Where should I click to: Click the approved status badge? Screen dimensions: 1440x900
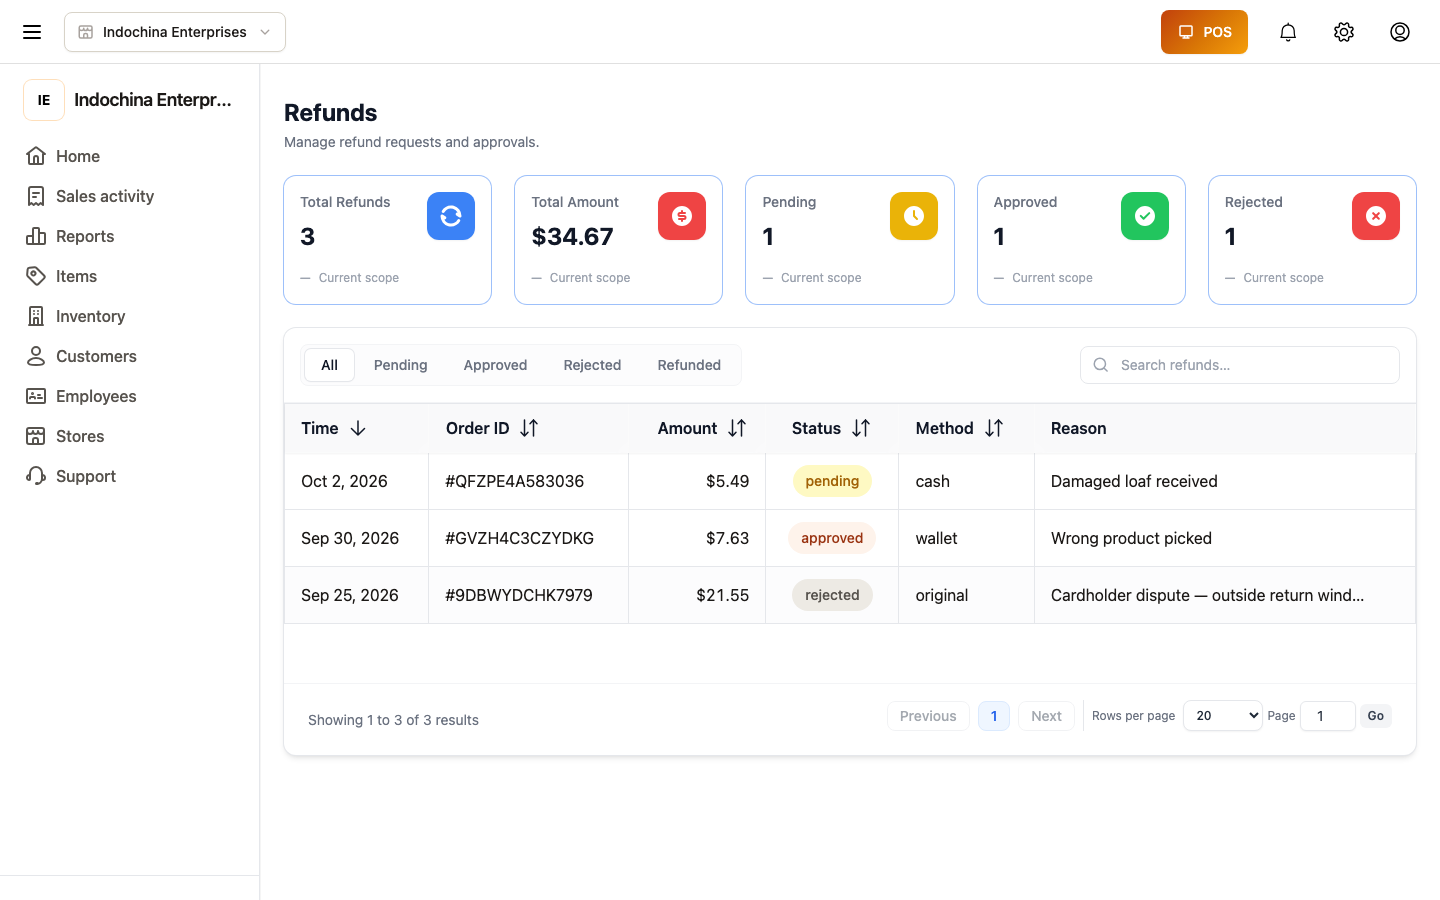[832, 538]
